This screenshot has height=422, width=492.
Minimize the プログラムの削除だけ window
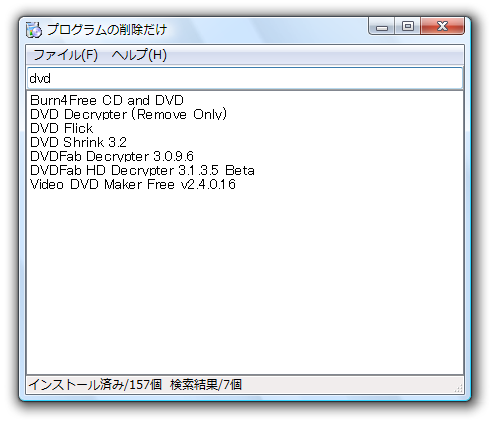coord(382,26)
